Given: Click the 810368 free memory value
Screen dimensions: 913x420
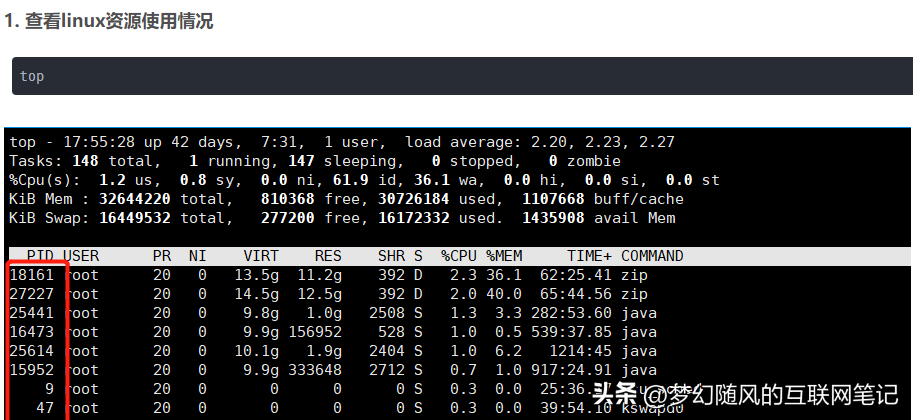Looking at the screenshot, I should tap(287, 199).
